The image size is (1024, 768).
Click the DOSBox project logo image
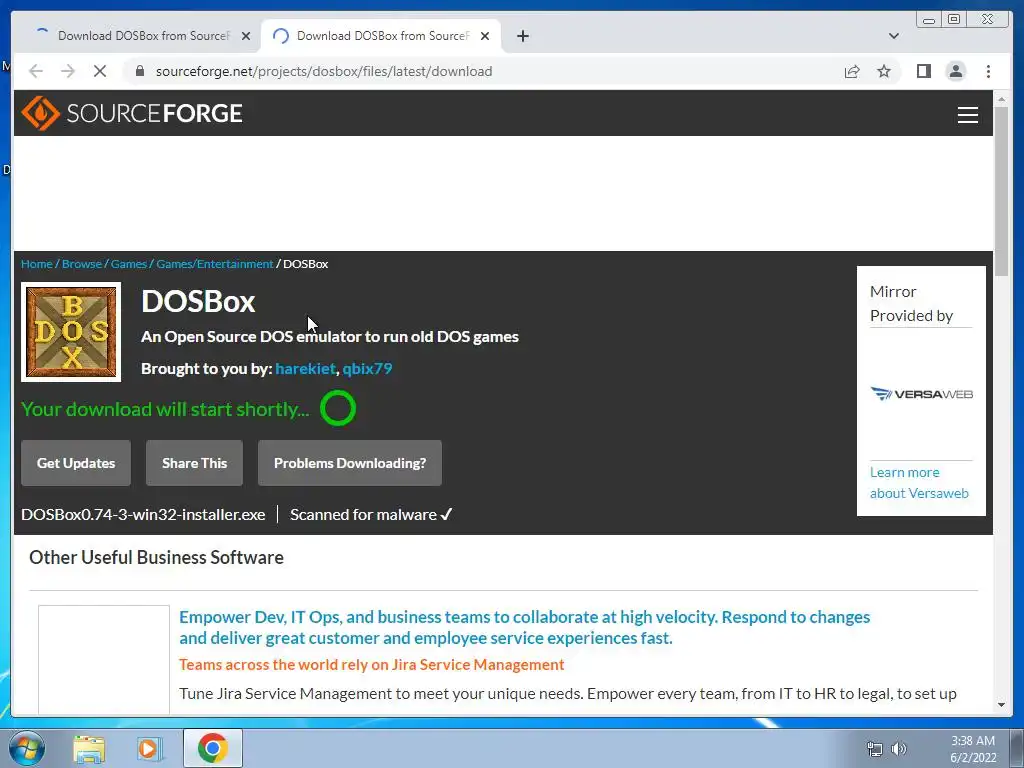(71, 332)
